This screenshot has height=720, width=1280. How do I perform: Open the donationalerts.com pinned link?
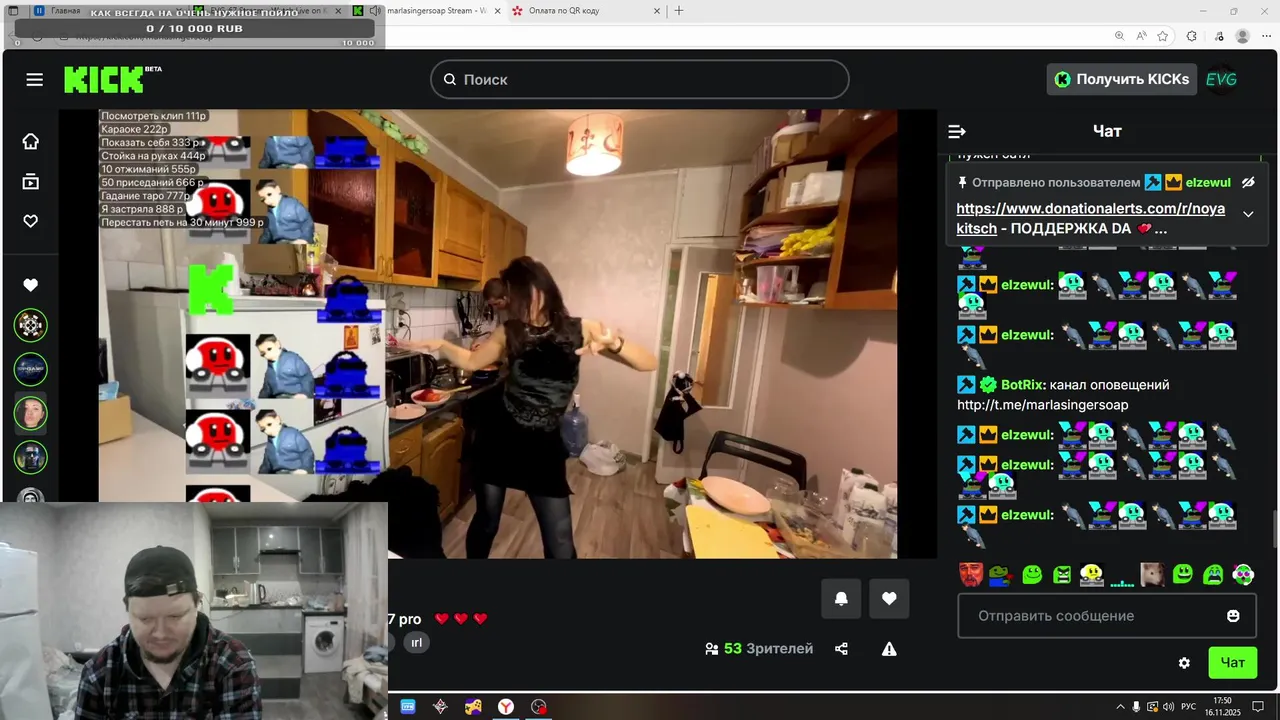point(1090,218)
